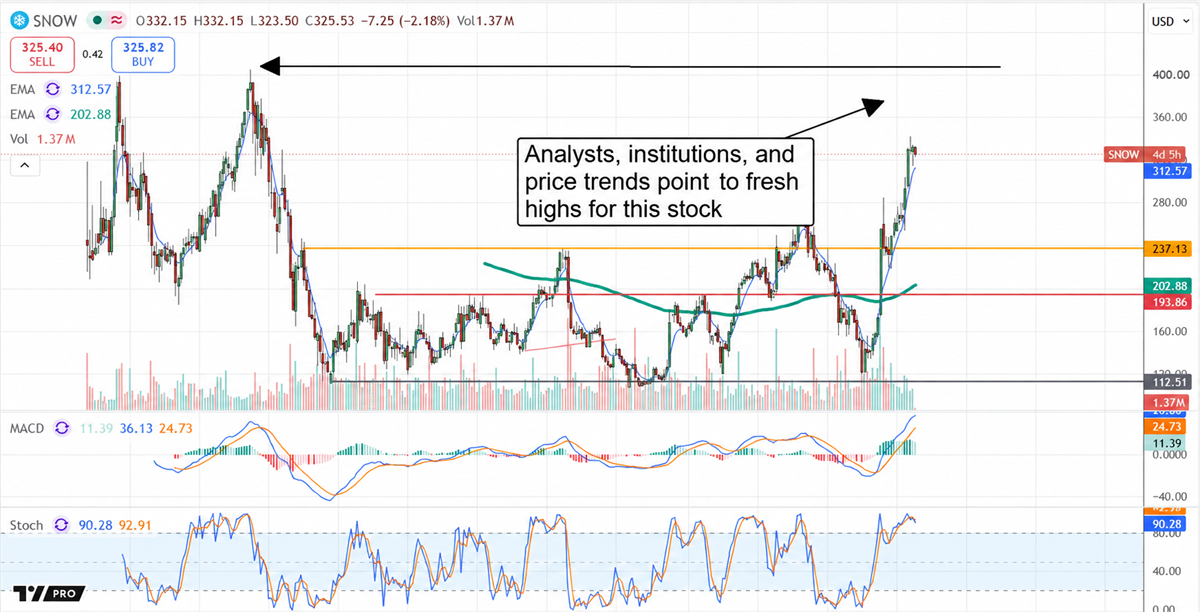
Task: Buy at 325.82
Action: pyautogui.click(x=145, y=54)
